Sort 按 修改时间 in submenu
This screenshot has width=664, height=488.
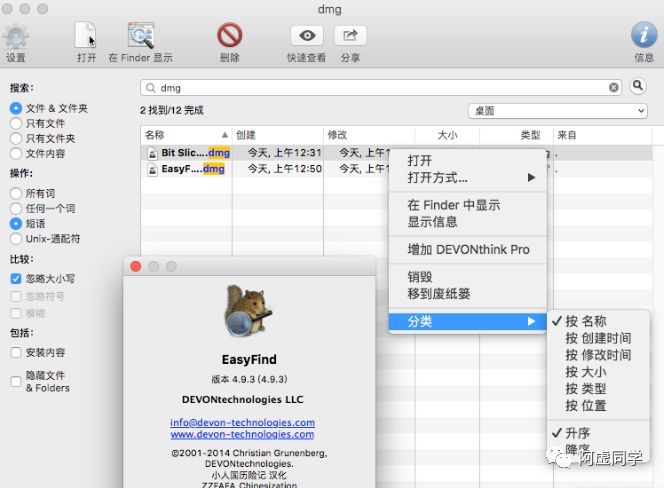pyautogui.click(x=598, y=355)
